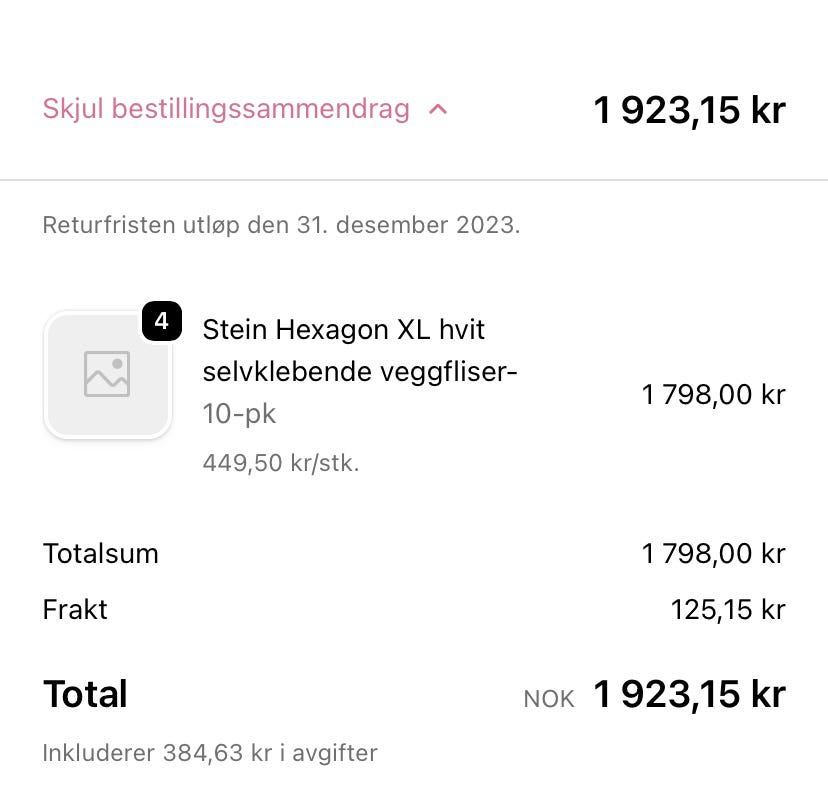Click the shipping cost 125,15 kr
The width and height of the screenshot is (828, 801).
[x=728, y=609]
